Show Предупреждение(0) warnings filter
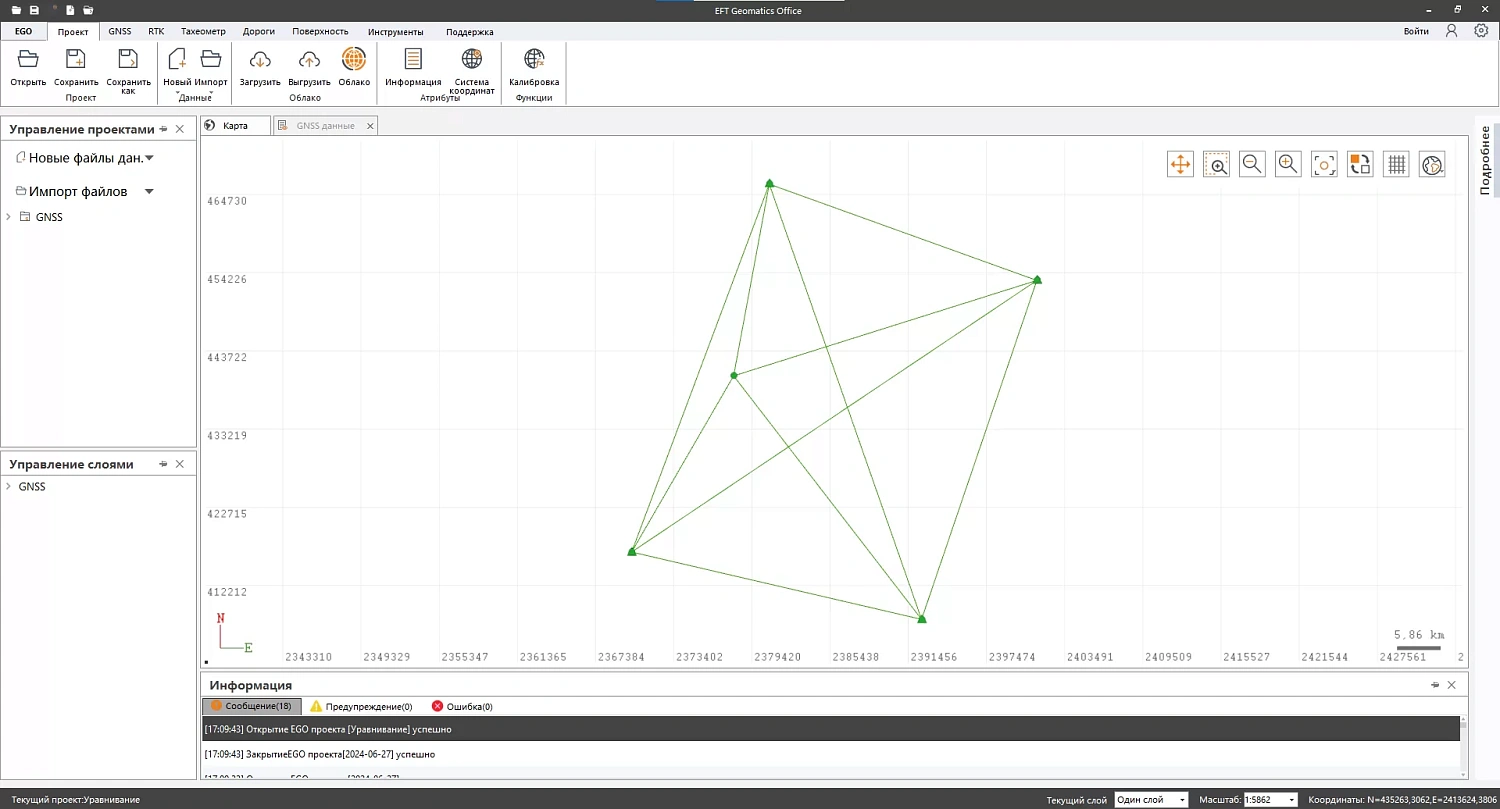 point(360,707)
